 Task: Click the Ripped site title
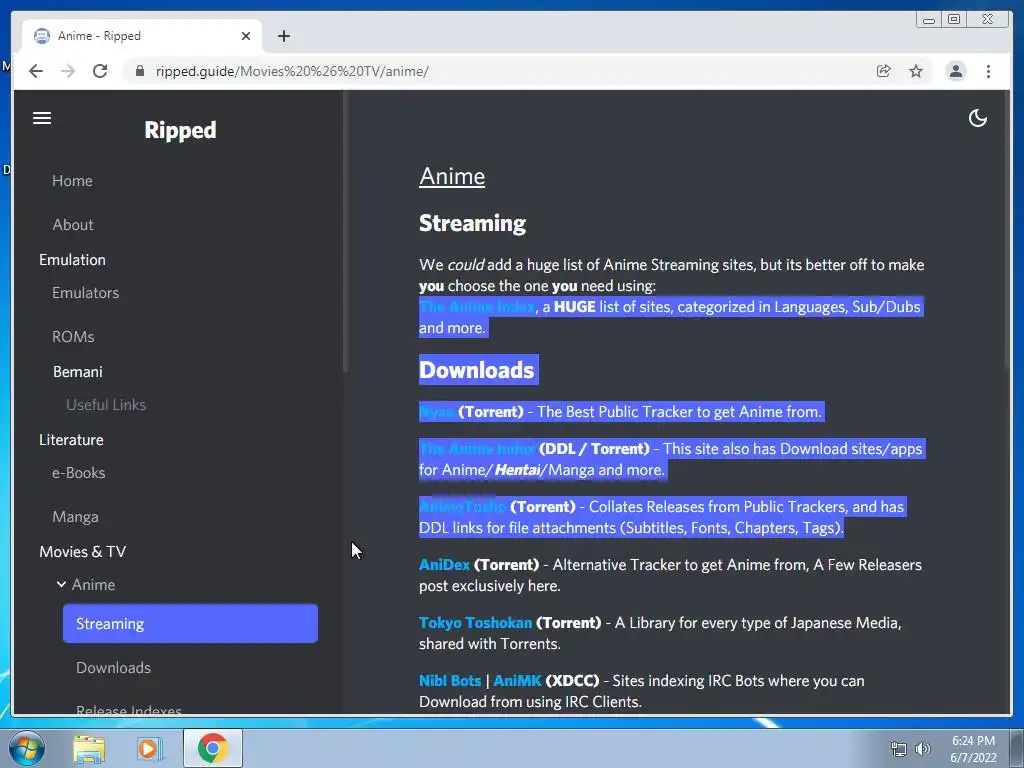(x=180, y=130)
